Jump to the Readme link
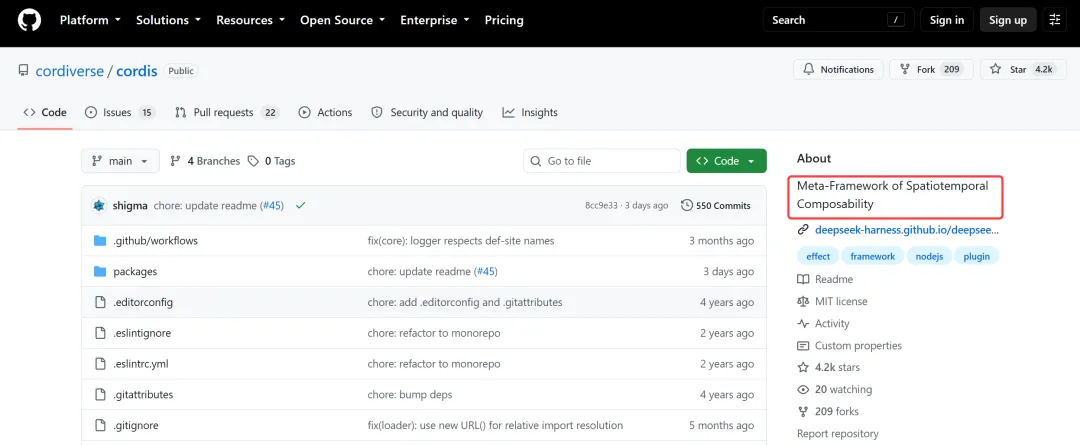The image size is (1080, 446). [825, 279]
